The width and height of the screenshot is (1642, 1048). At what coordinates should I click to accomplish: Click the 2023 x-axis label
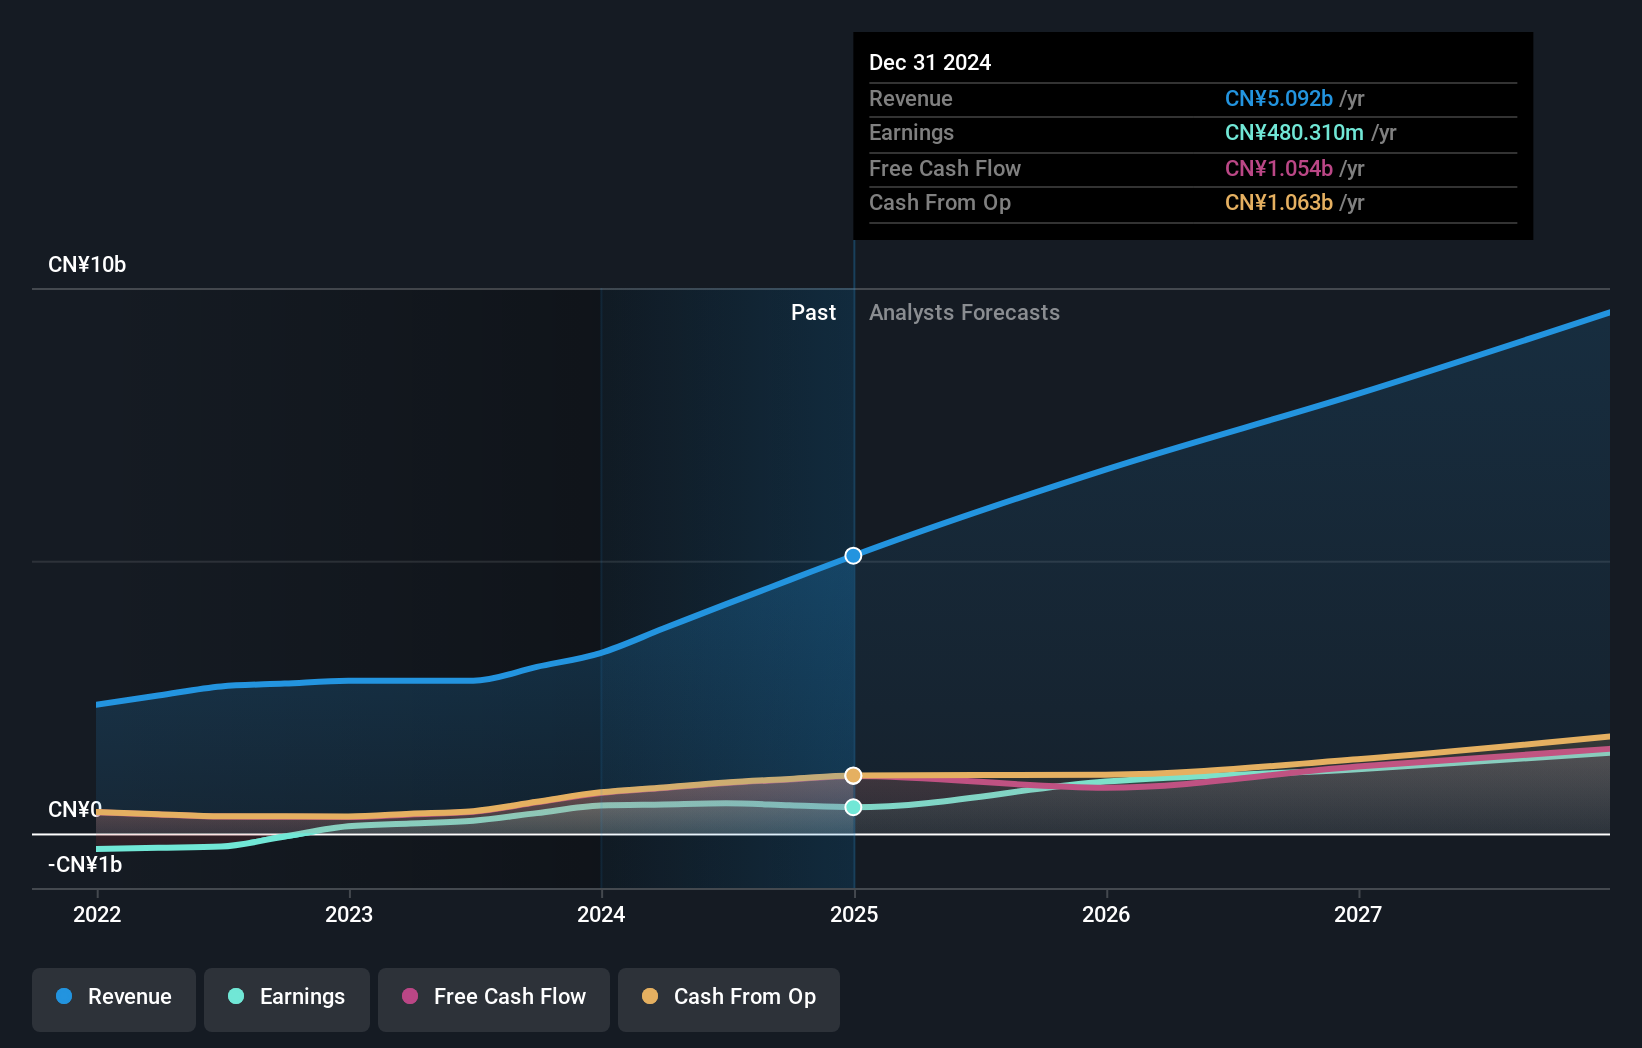[349, 914]
